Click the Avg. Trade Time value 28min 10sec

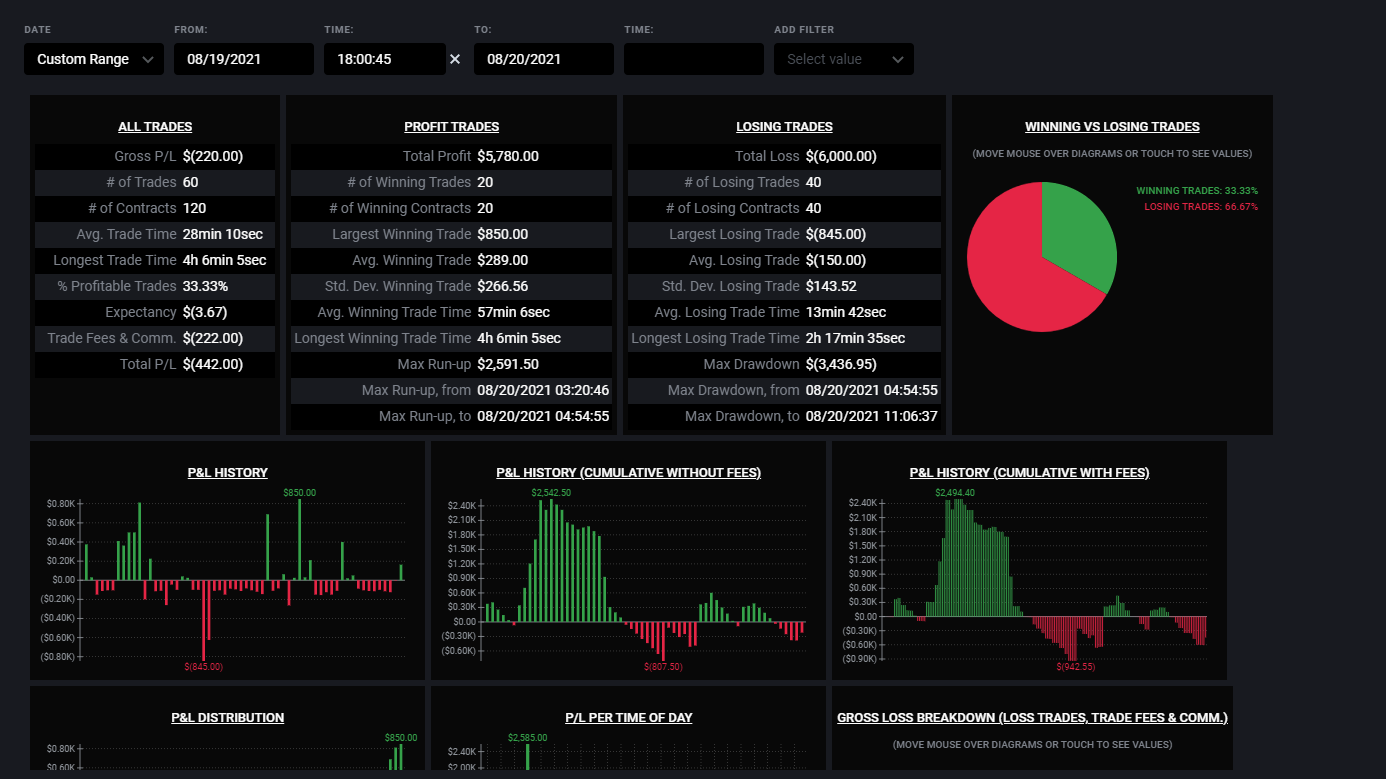coord(223,234)
